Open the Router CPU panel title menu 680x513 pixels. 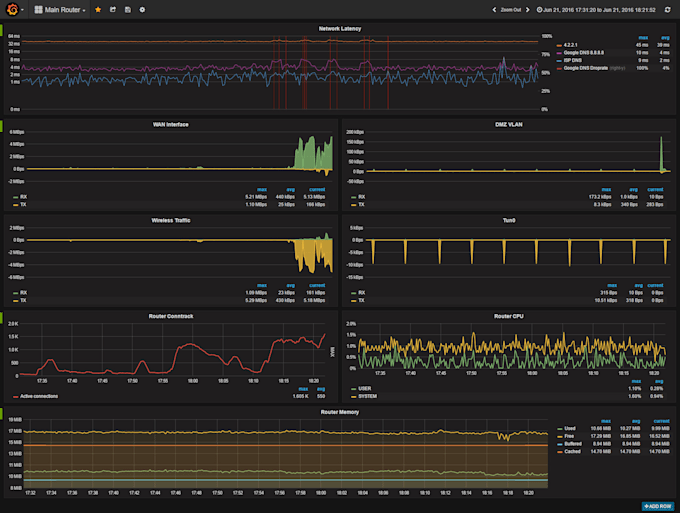[509, 316]
